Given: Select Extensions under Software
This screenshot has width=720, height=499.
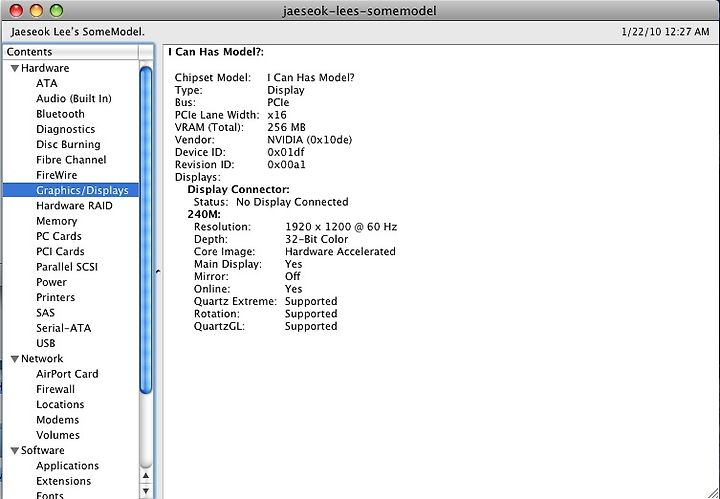Looking at the screenshot, I should (x=64, y=481).
